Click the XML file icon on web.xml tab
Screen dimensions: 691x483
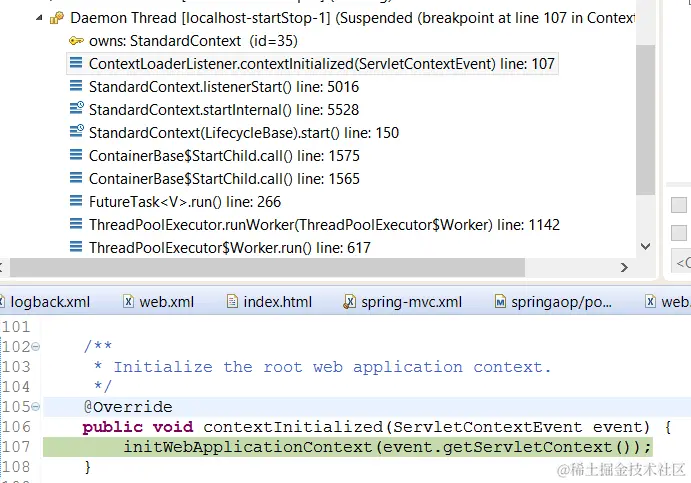pyautogui.click(x=128, y=301)
